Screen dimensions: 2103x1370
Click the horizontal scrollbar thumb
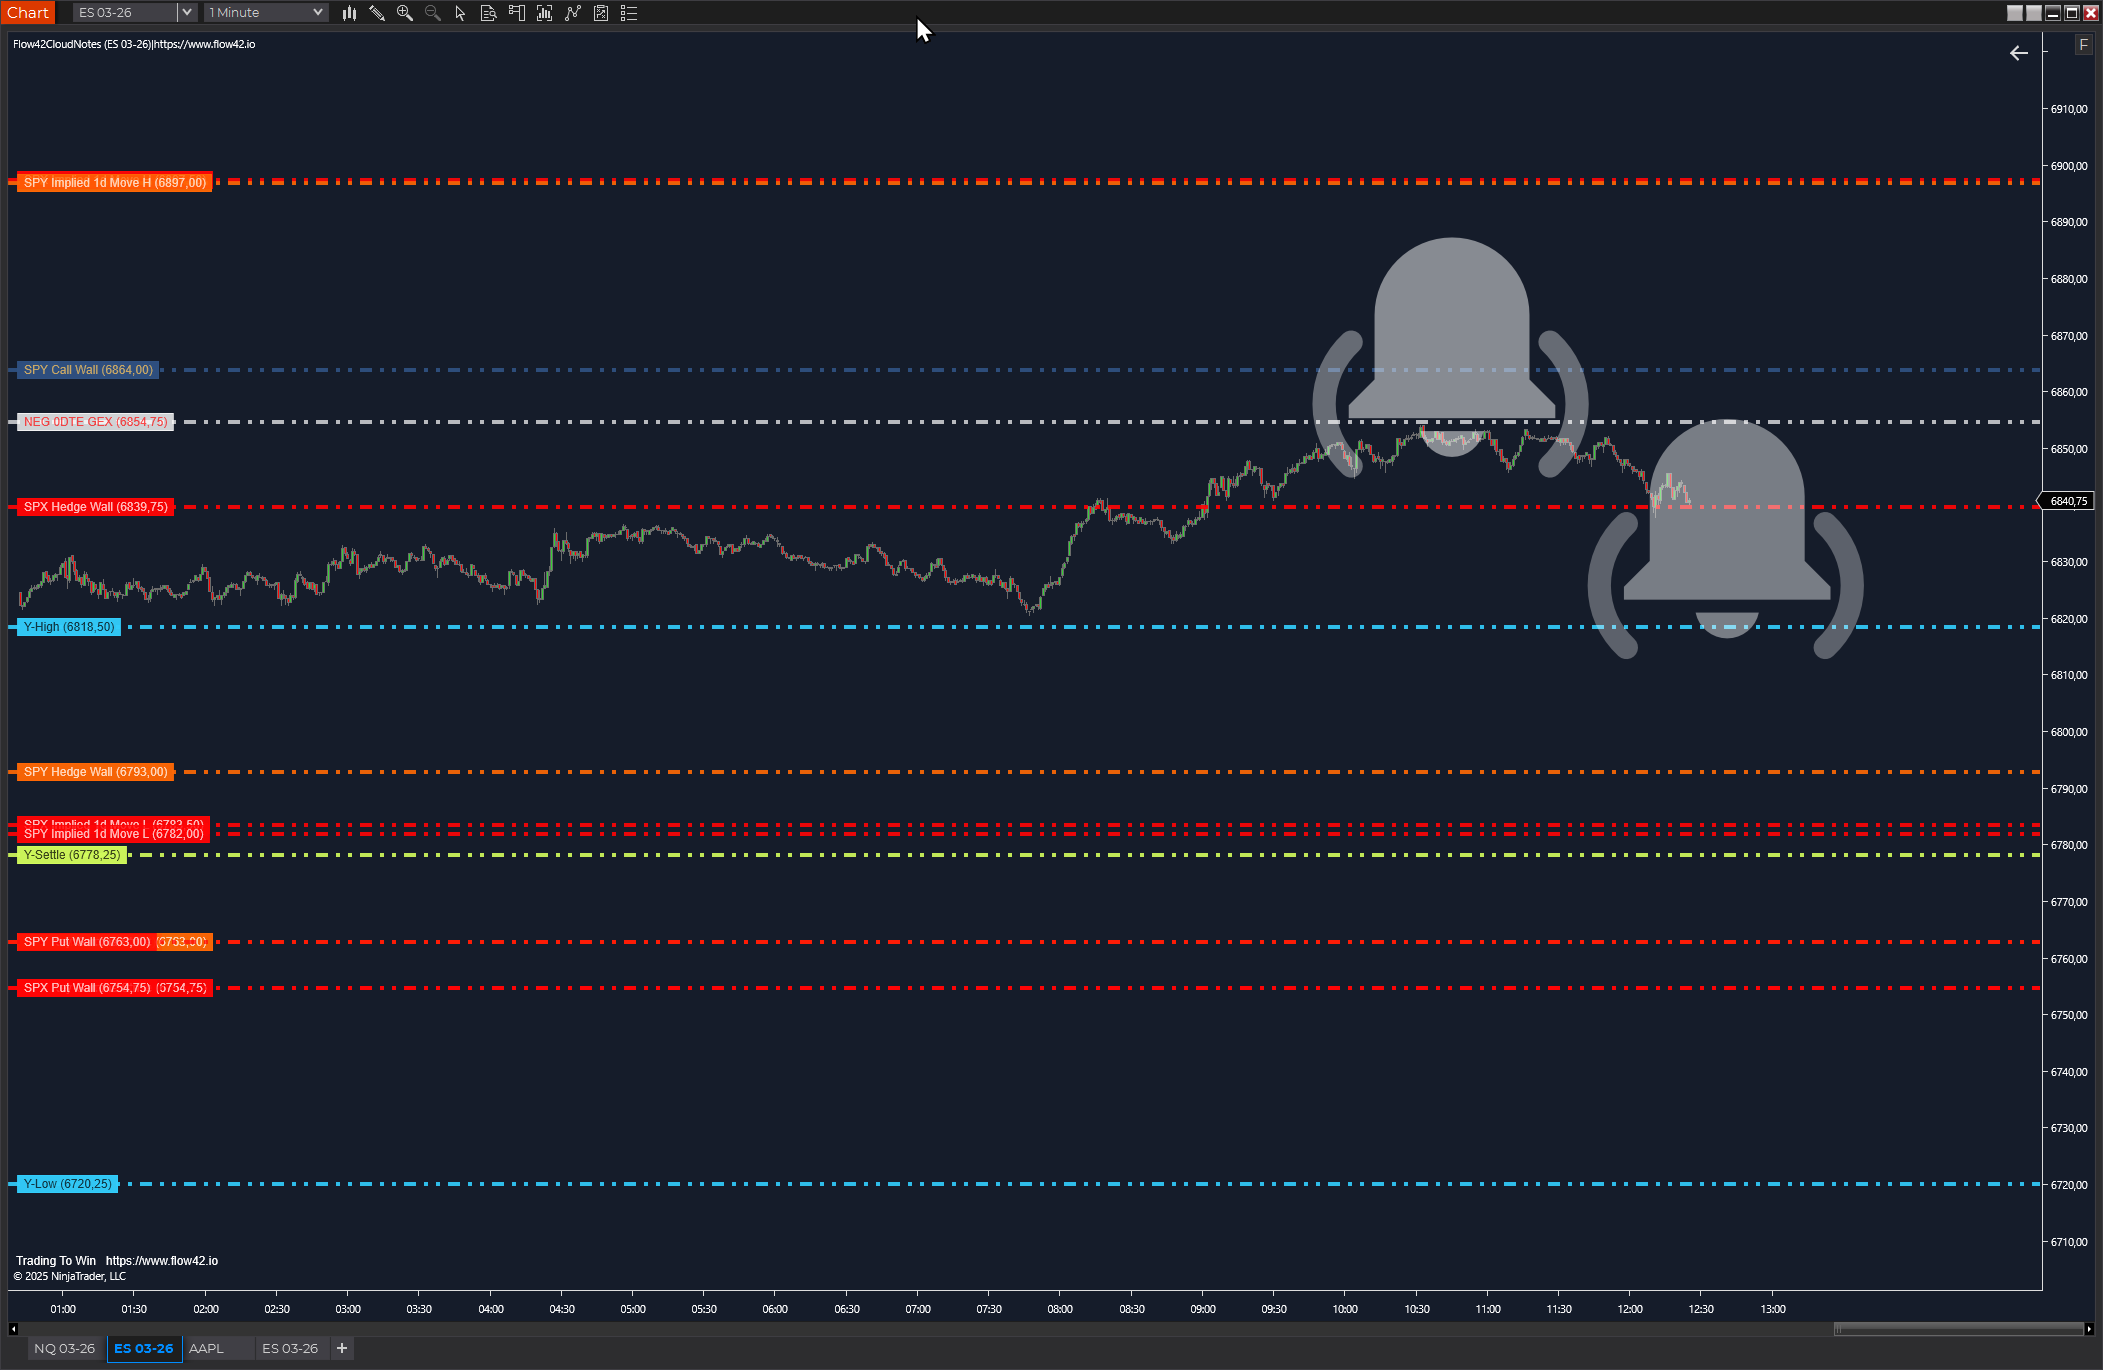[1958, 1329]
